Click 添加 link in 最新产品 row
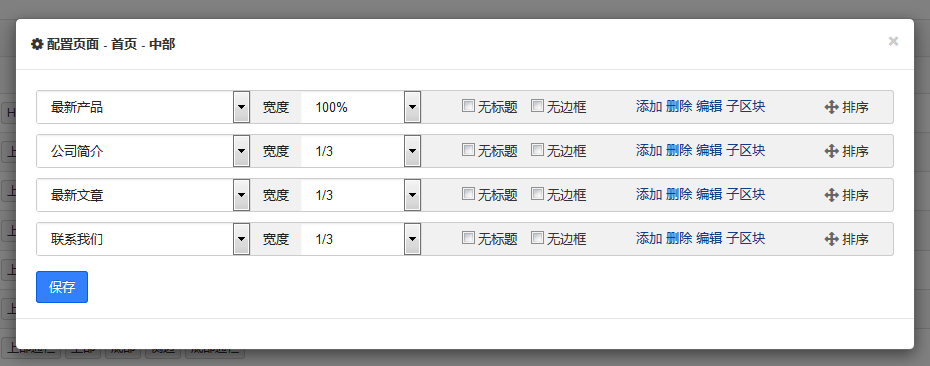Viewport: 930px width, 366px height. 649,107
